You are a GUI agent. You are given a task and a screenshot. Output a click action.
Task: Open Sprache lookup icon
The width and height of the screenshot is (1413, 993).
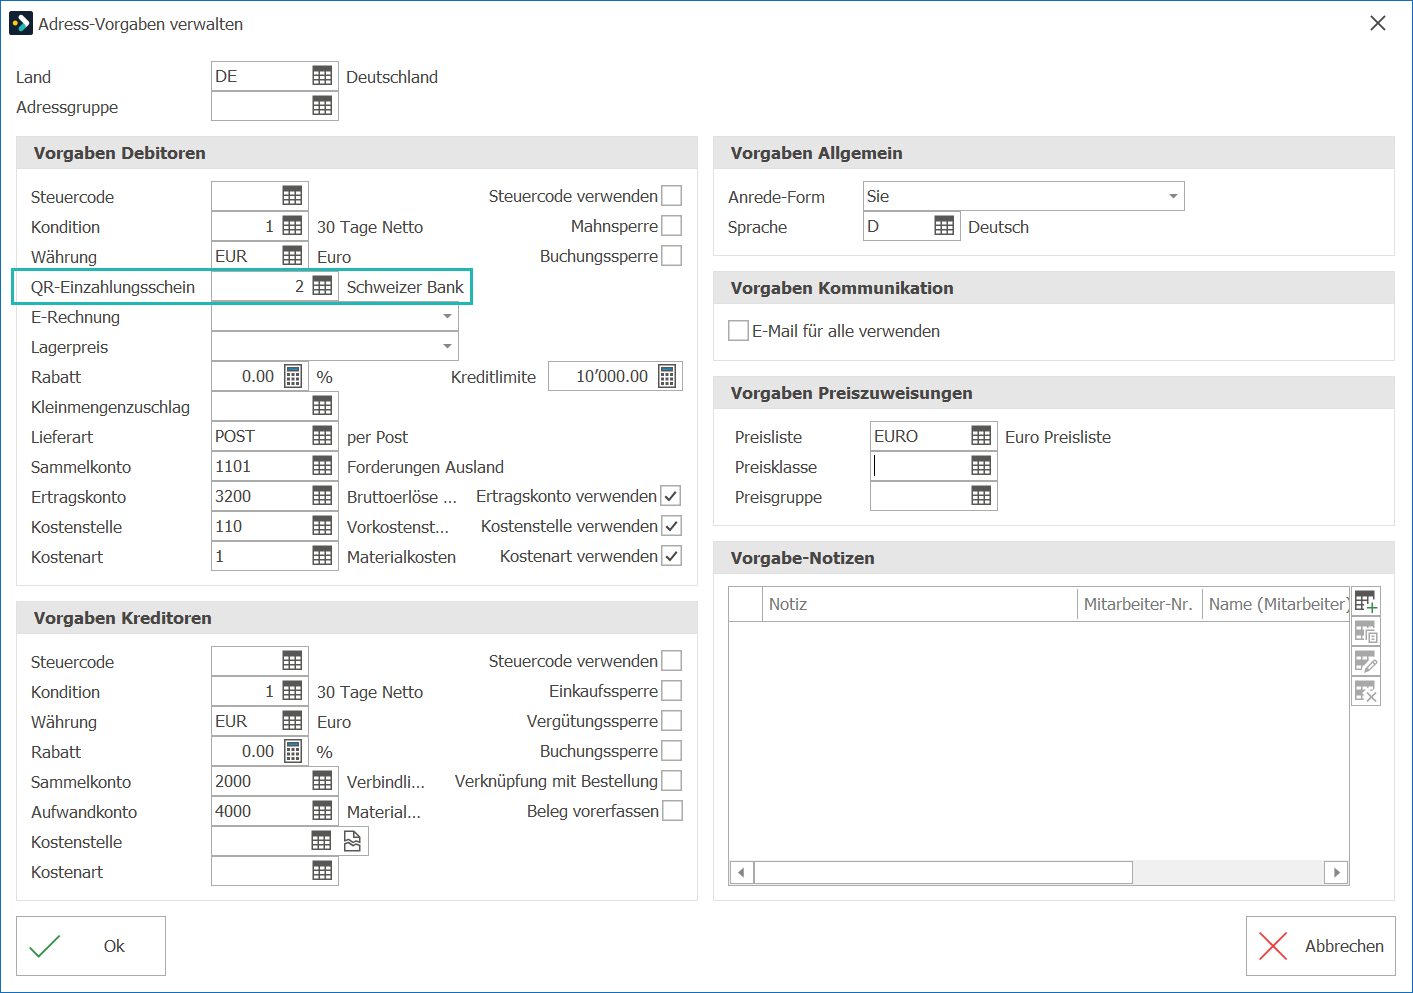[944, 226]
